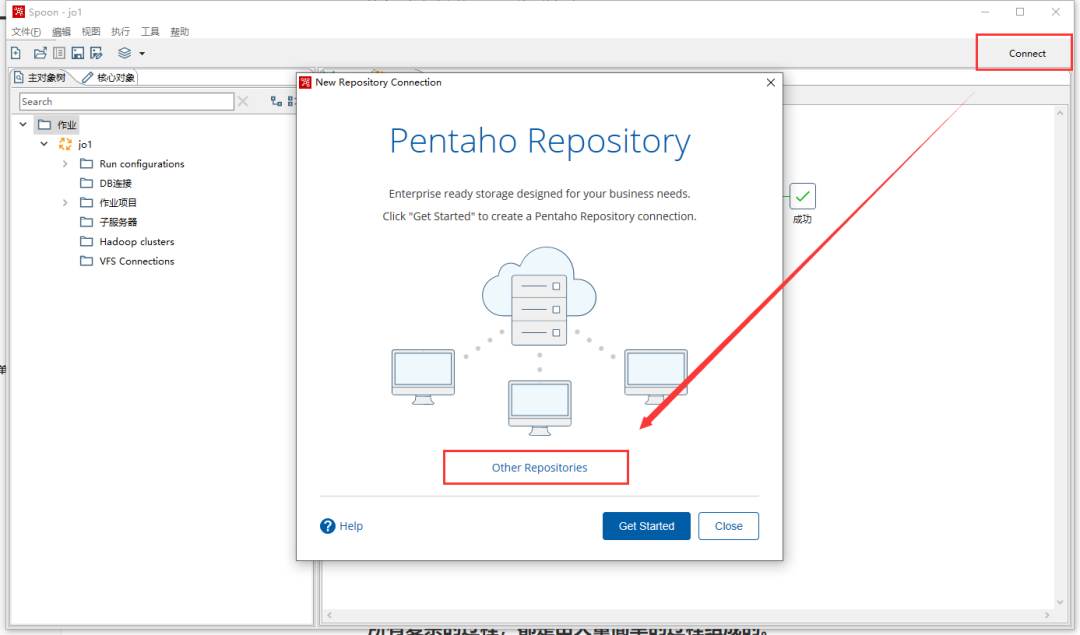Click the Perspectives layers icon

pyautogui.click(x=125, y=53)
